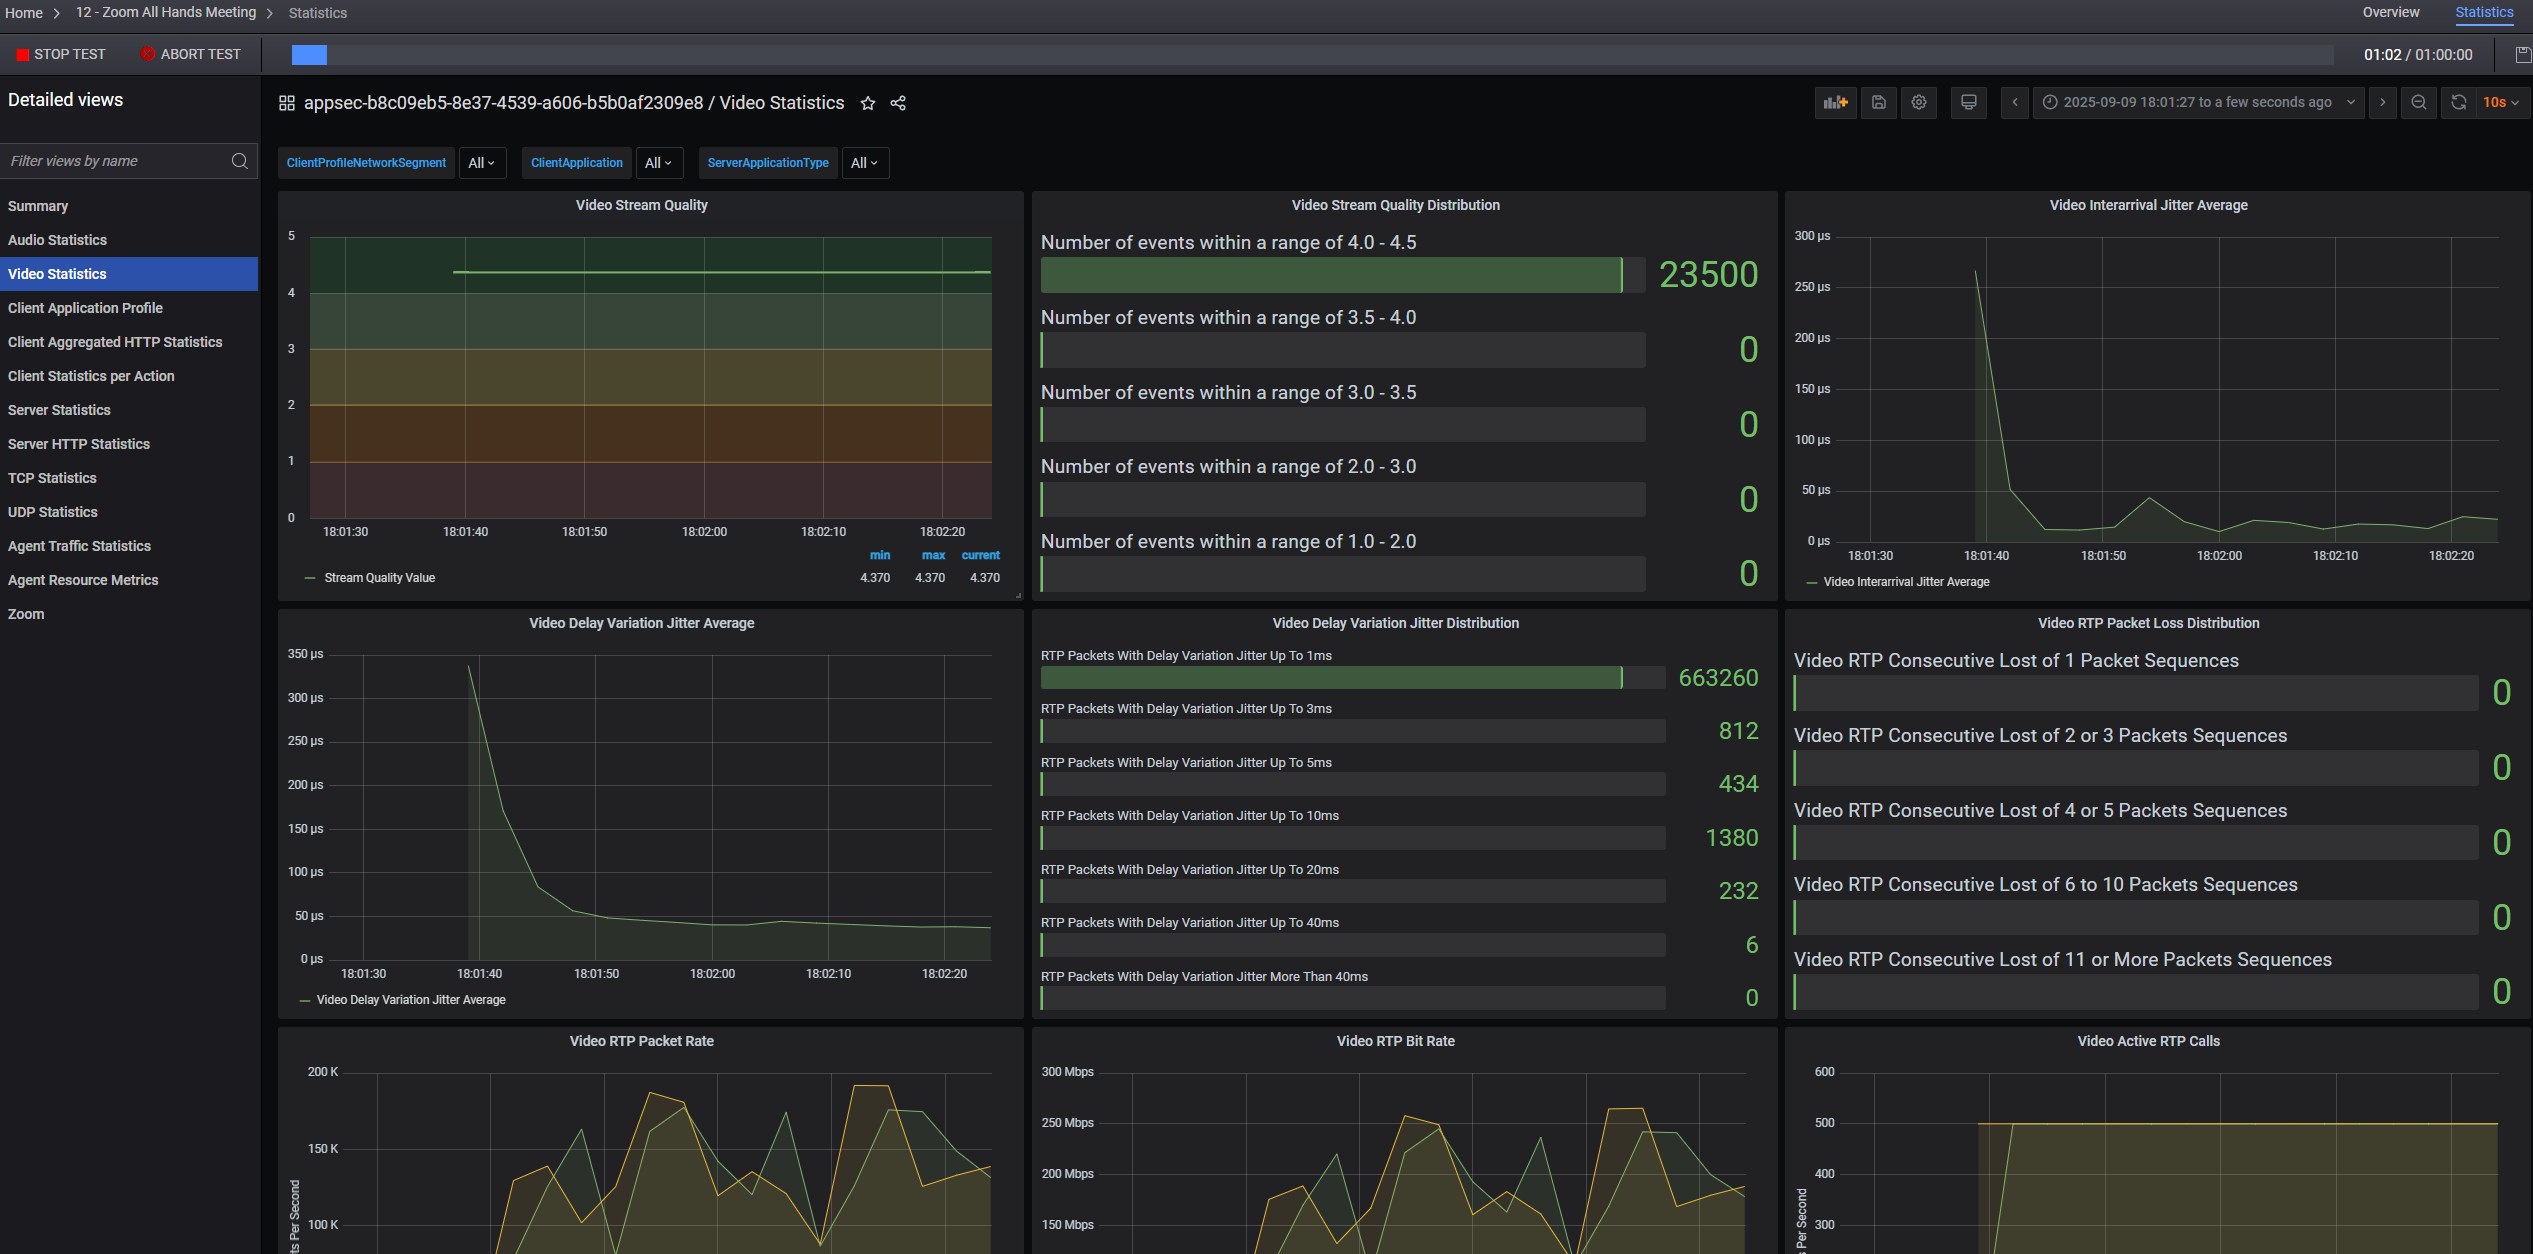Toggle Video Interarrival Jitter Average legend
2533x1254 pixels.
click(x=1905, y=582)
